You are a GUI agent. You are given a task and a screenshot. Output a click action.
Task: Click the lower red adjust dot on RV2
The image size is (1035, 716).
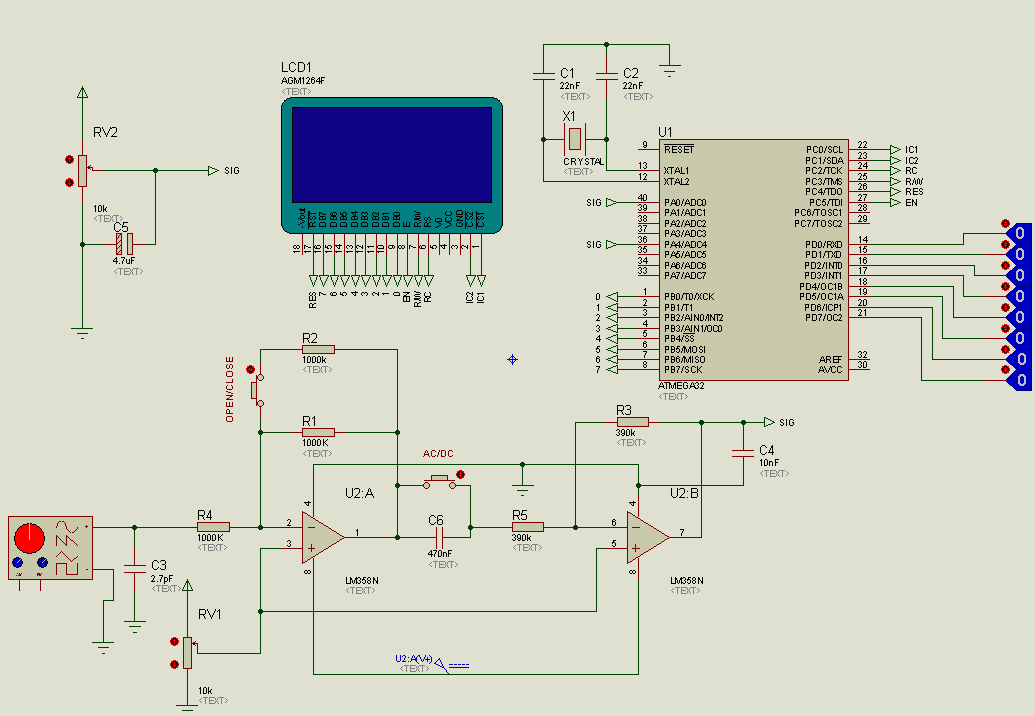69,182
